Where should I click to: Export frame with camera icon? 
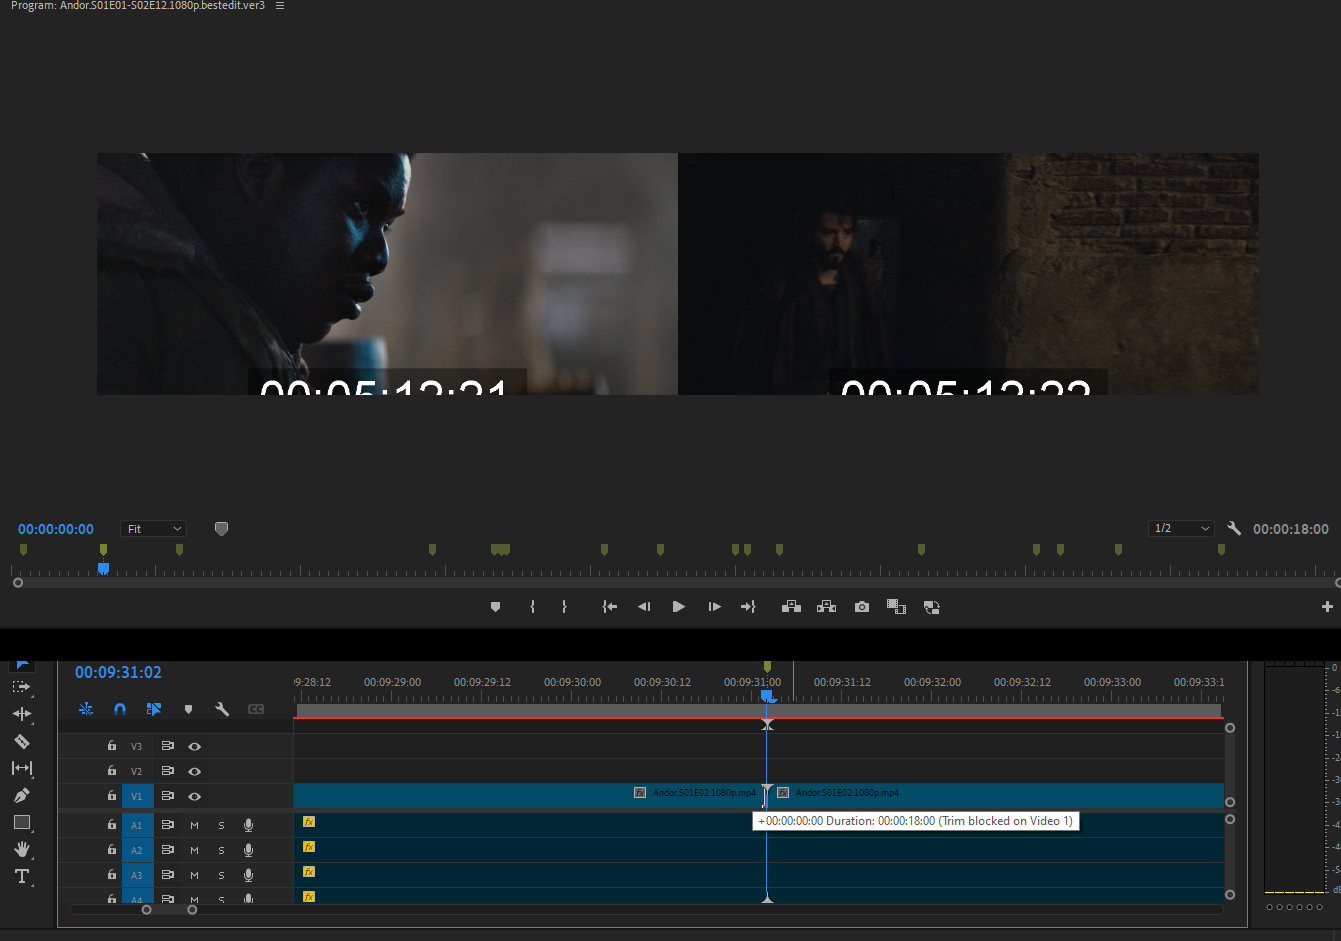862,607
